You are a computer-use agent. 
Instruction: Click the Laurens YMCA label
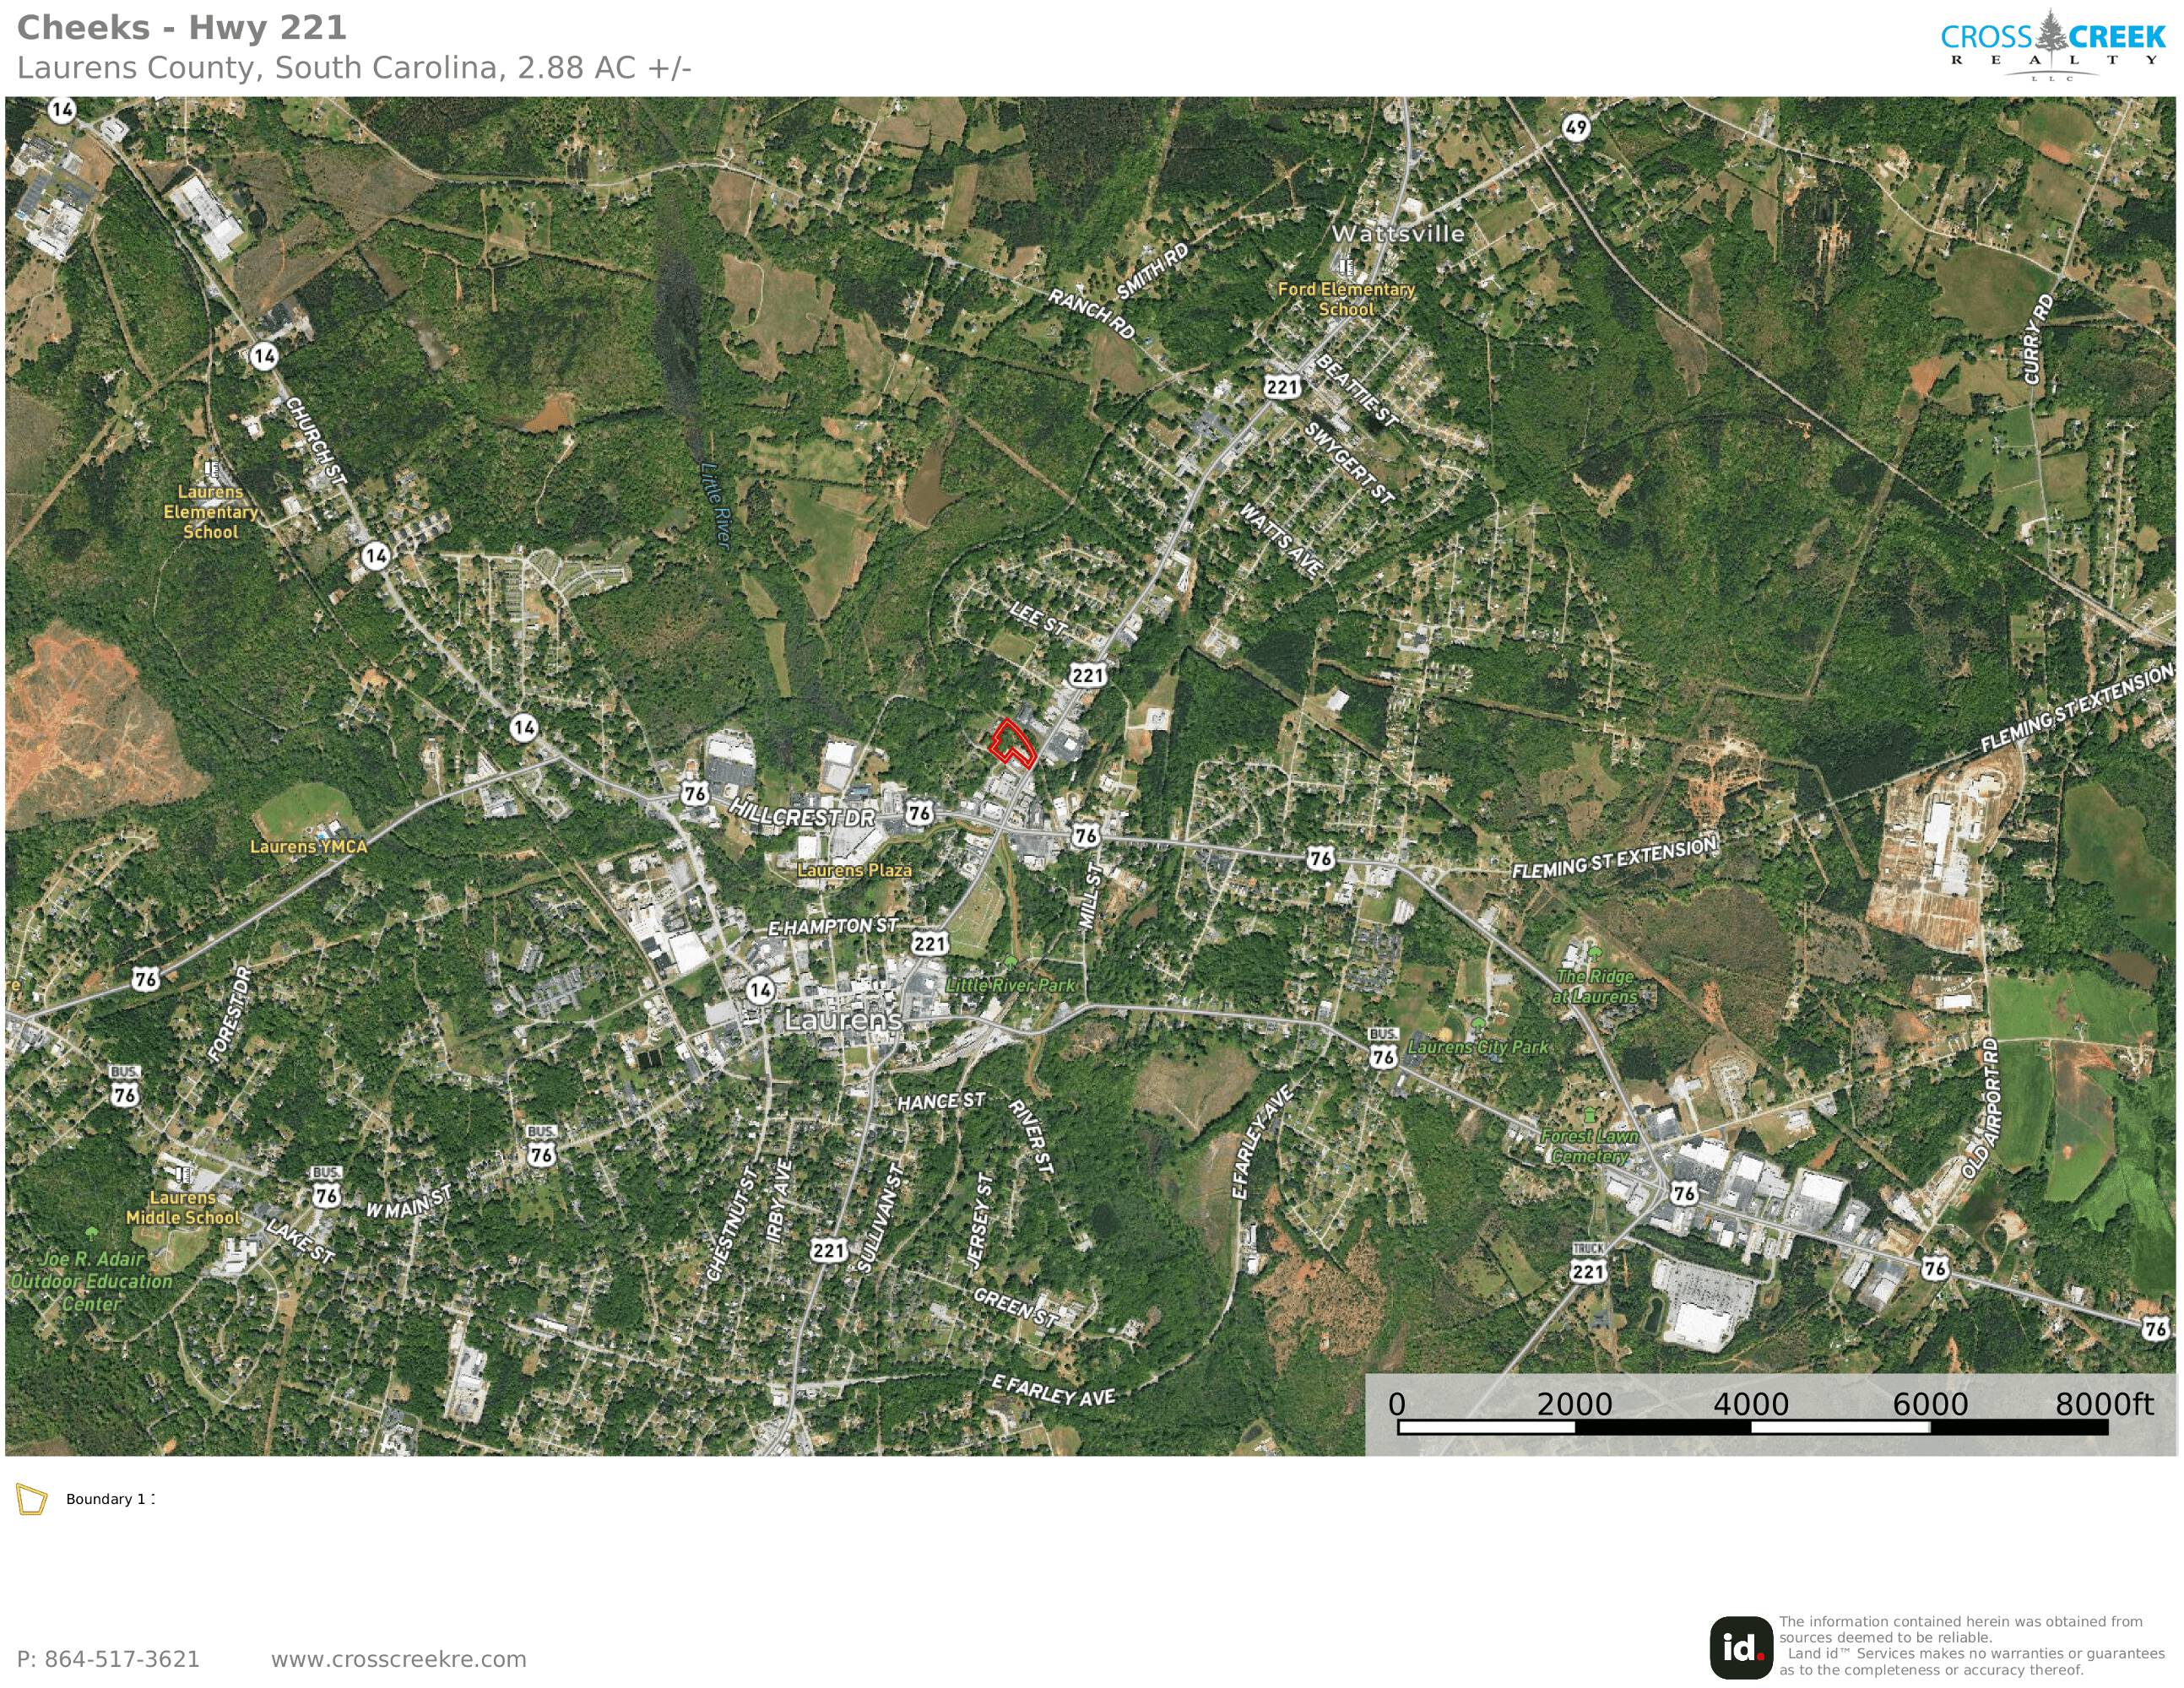[x=308, y=847]
